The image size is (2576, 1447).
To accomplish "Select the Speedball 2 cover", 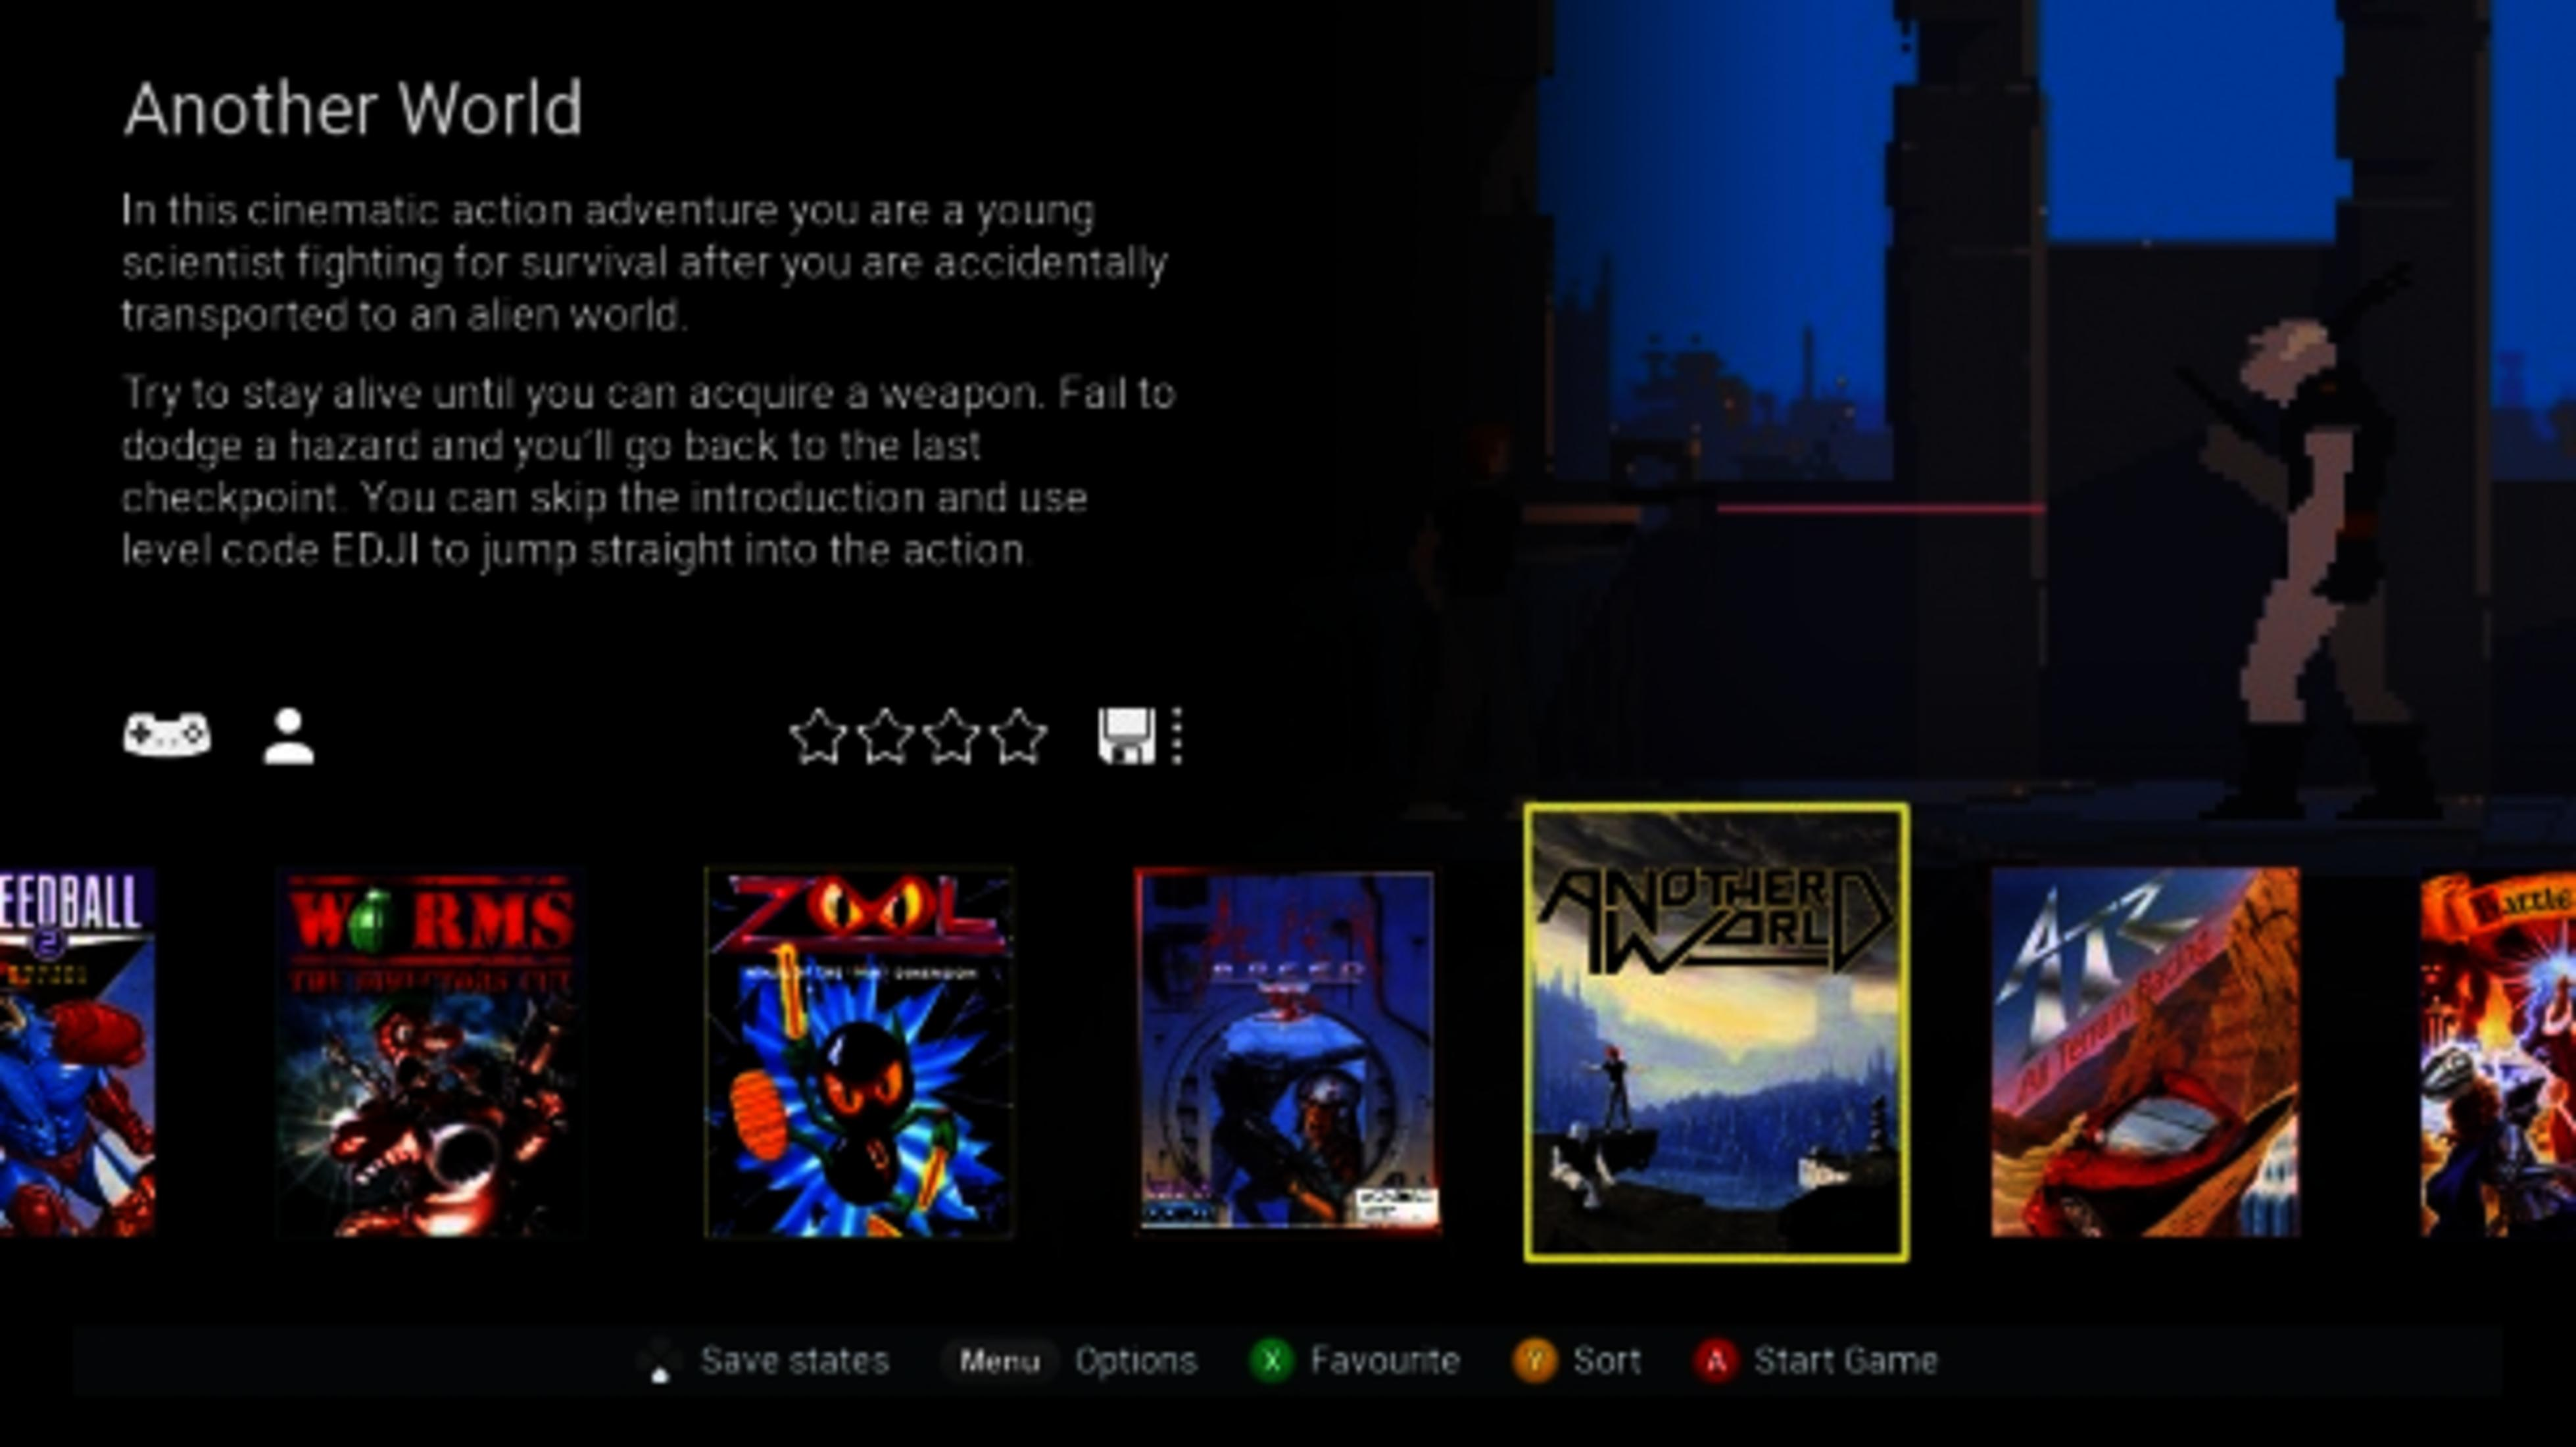I will [77, 1053].
